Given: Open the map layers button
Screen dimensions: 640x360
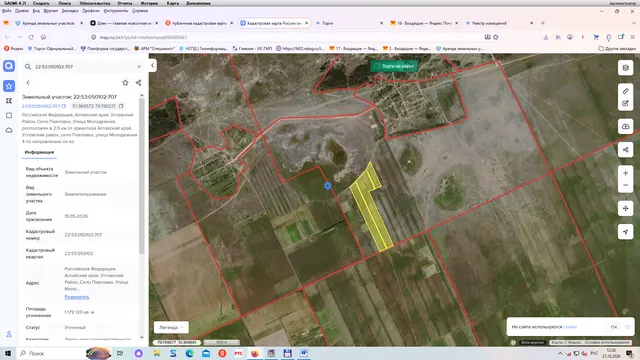Looking at the screenshot, I should point(625,68).
